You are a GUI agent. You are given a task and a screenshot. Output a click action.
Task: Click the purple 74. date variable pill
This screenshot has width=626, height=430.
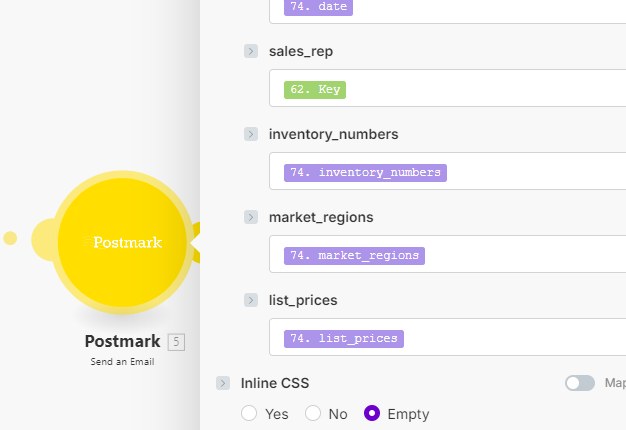[318, 7]
